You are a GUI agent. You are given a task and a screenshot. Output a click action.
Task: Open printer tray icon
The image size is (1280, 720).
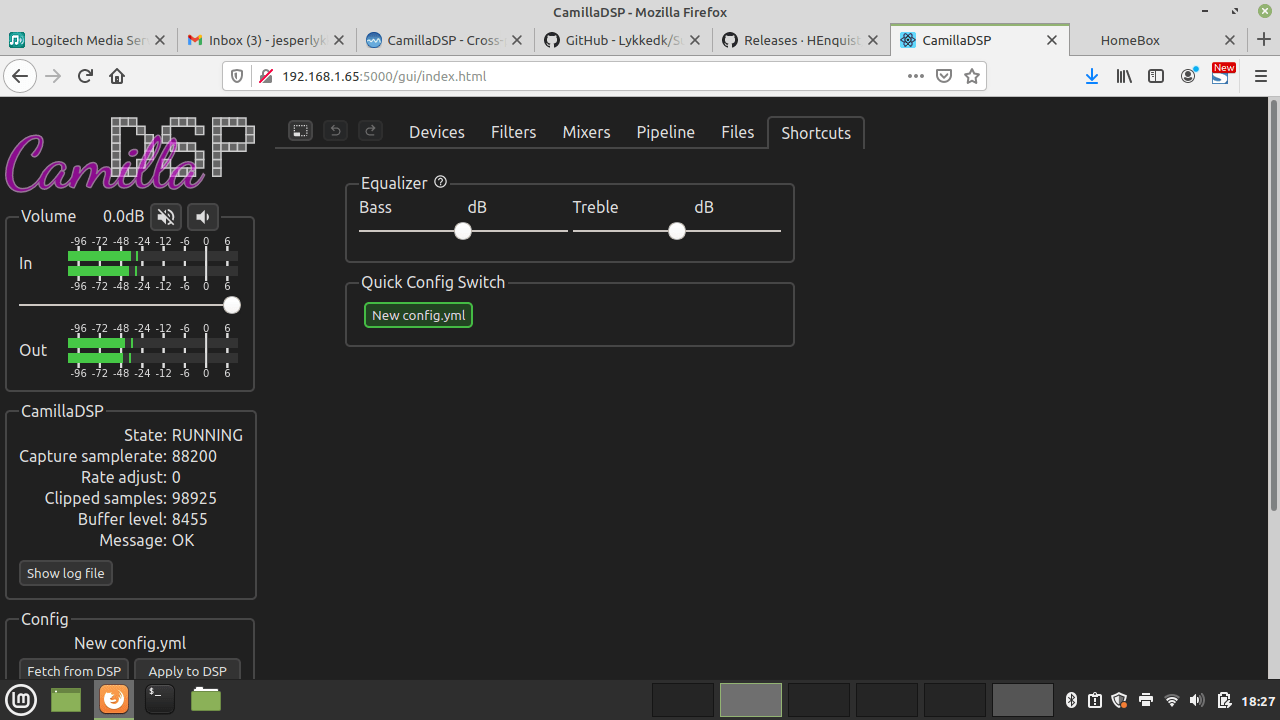pyautogui.click(x=1146, y=700)
